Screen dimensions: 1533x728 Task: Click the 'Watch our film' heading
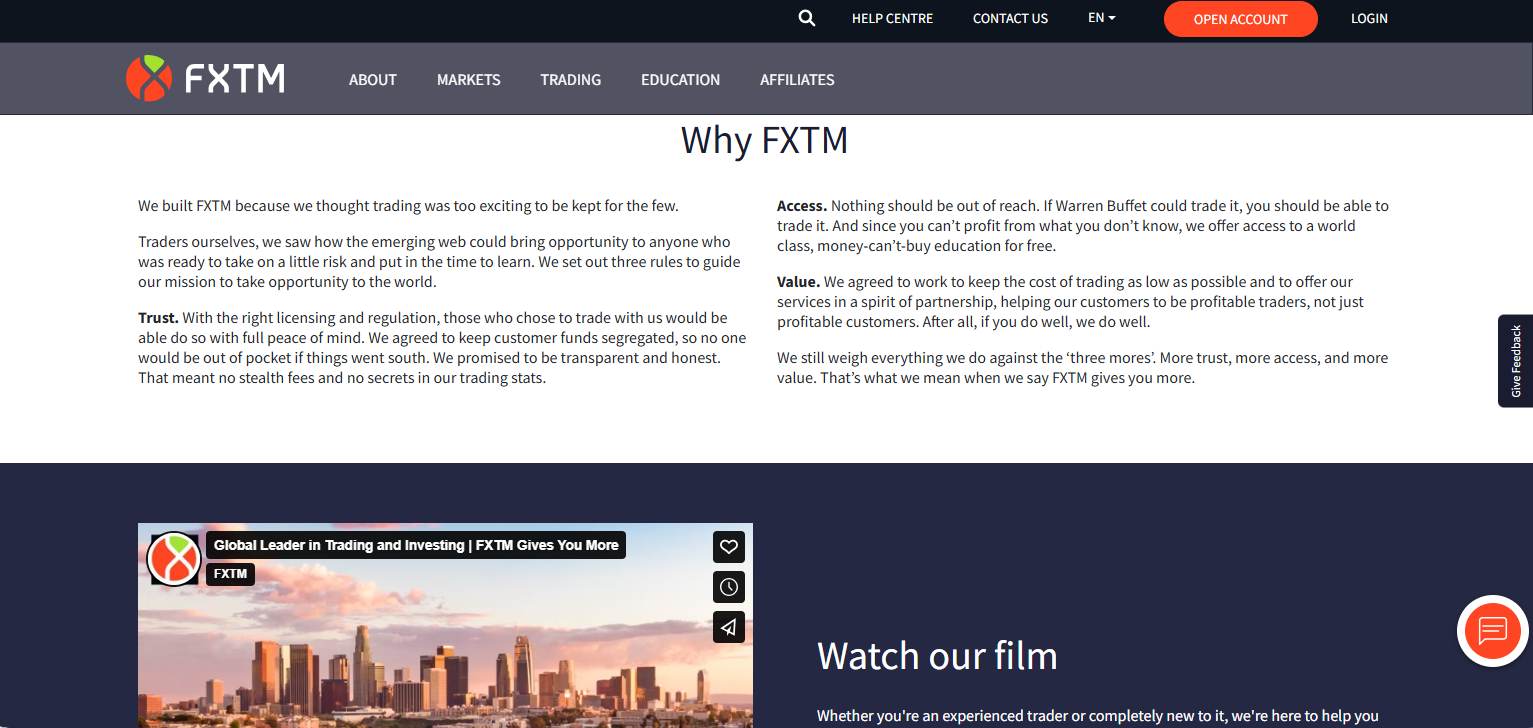tap(937, 656)
